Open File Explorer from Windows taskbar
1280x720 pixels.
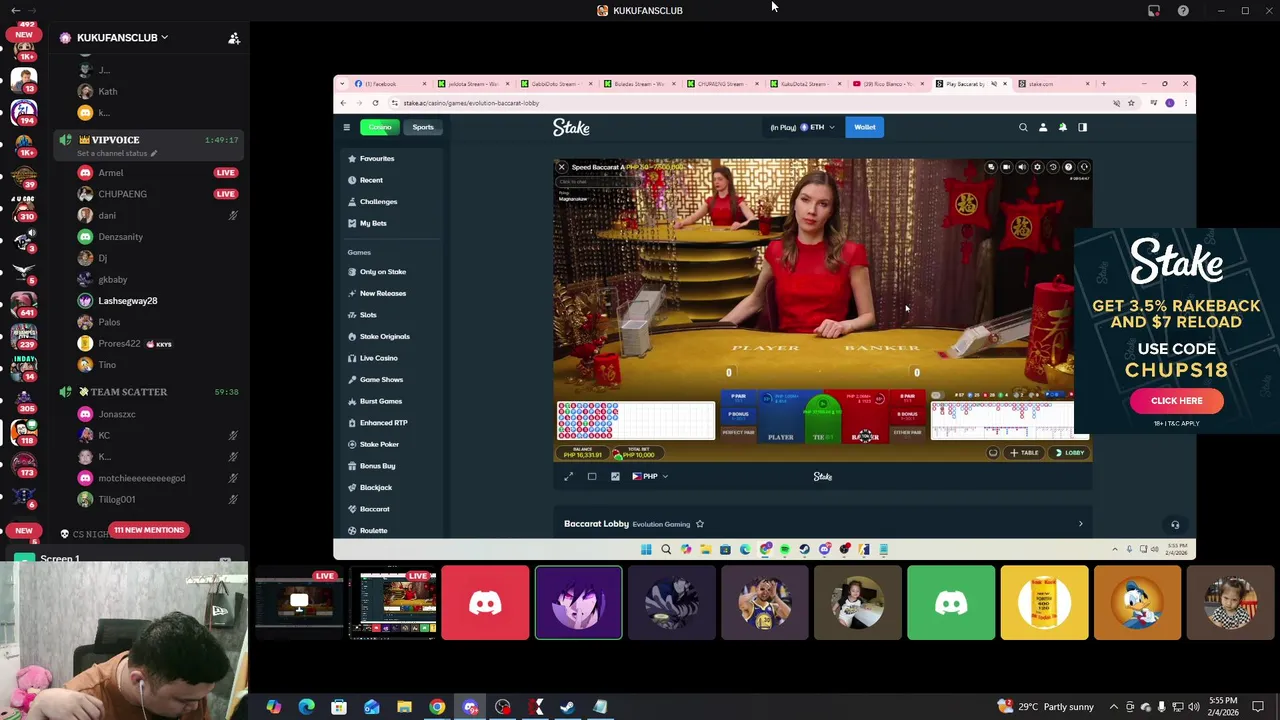point(404,707)
